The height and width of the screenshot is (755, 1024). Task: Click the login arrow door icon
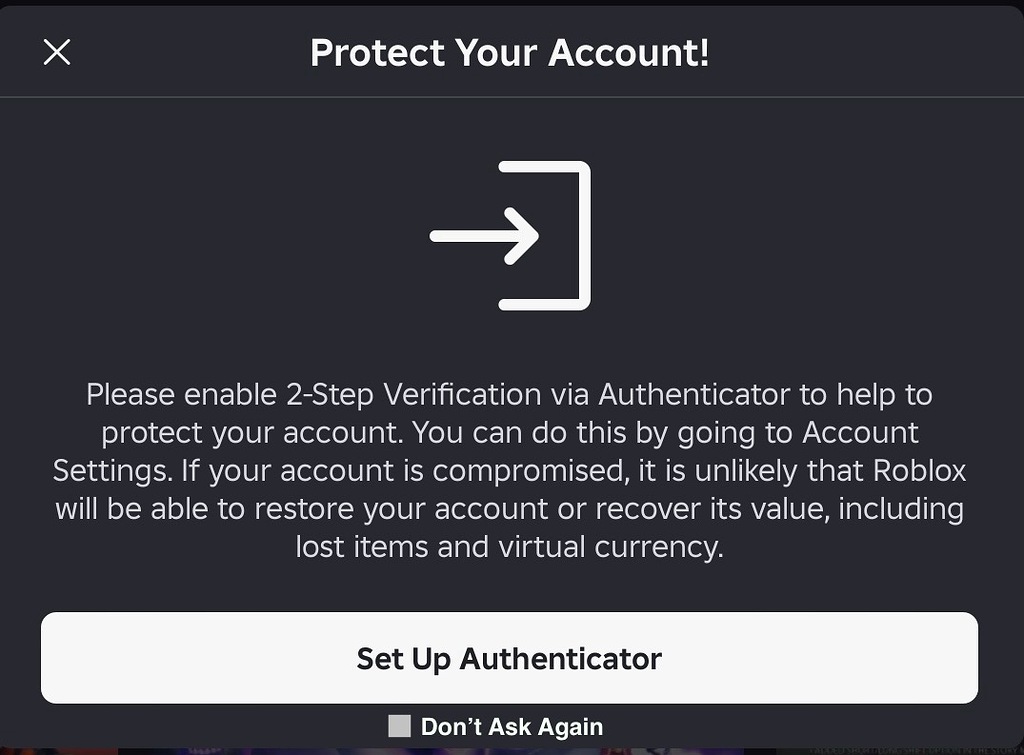point(510,236)
